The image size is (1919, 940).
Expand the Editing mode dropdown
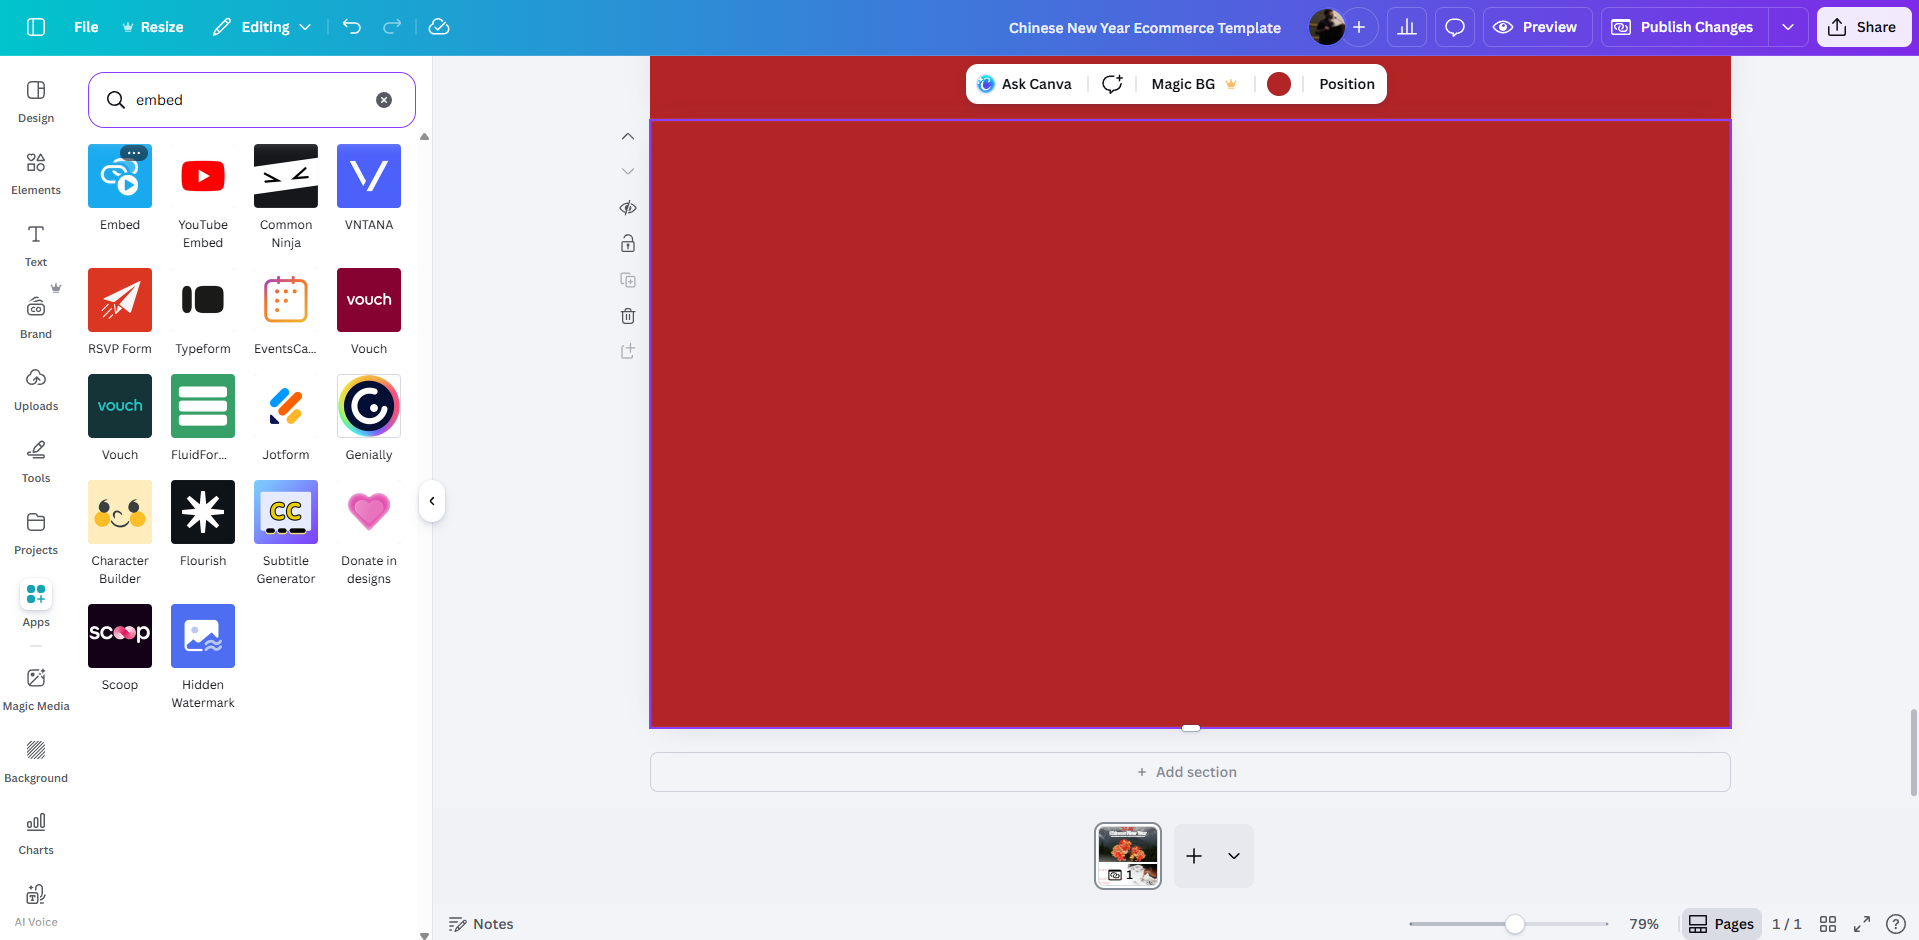click(263, 27)
